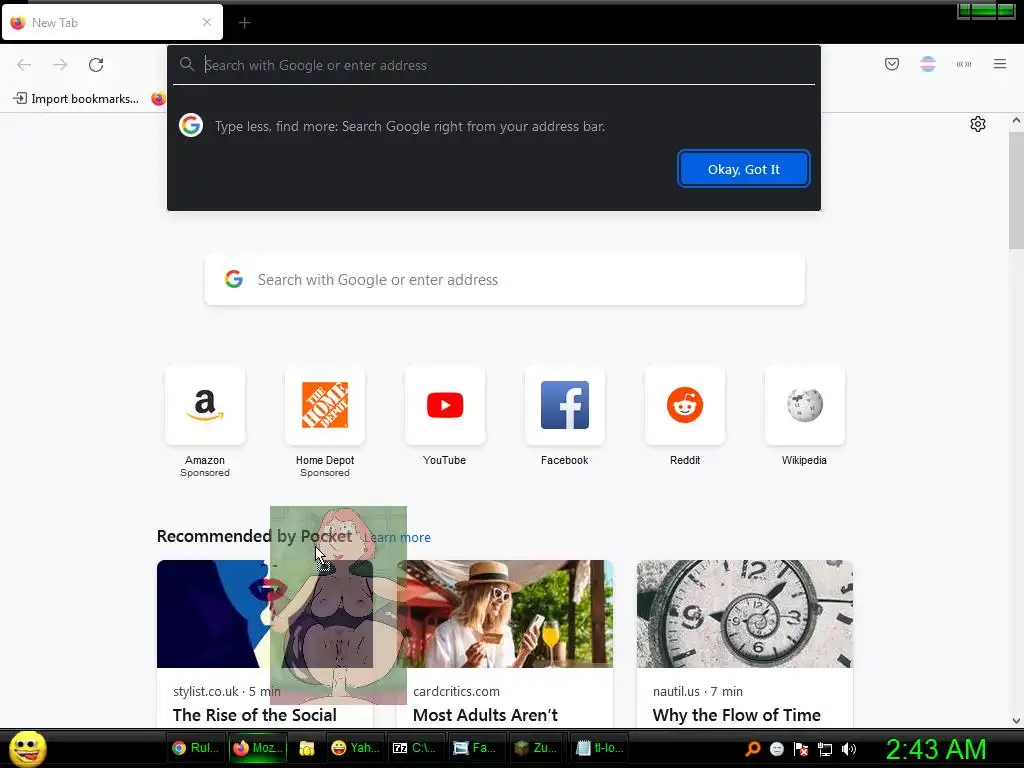1024x768 pixels.
Task: Open a new tab with the plus button
Action: click(244, 23)
